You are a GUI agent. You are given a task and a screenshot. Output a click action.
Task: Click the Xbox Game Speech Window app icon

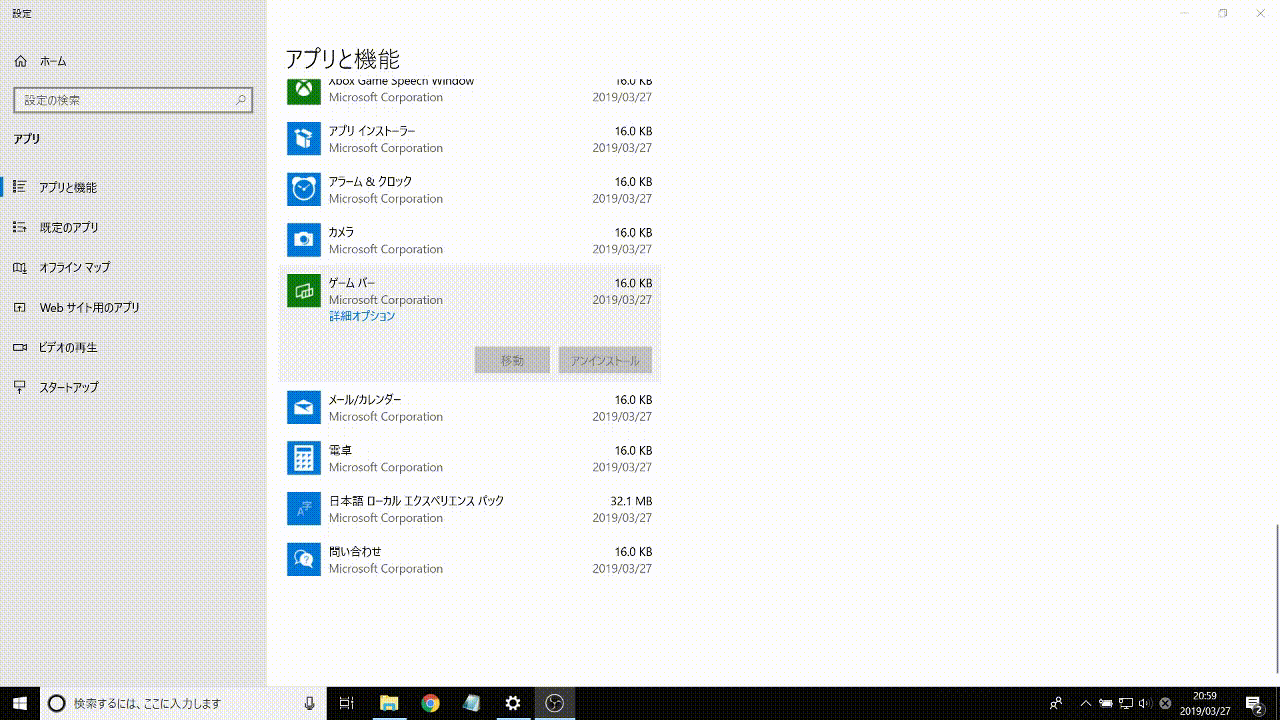pos(304,90)
